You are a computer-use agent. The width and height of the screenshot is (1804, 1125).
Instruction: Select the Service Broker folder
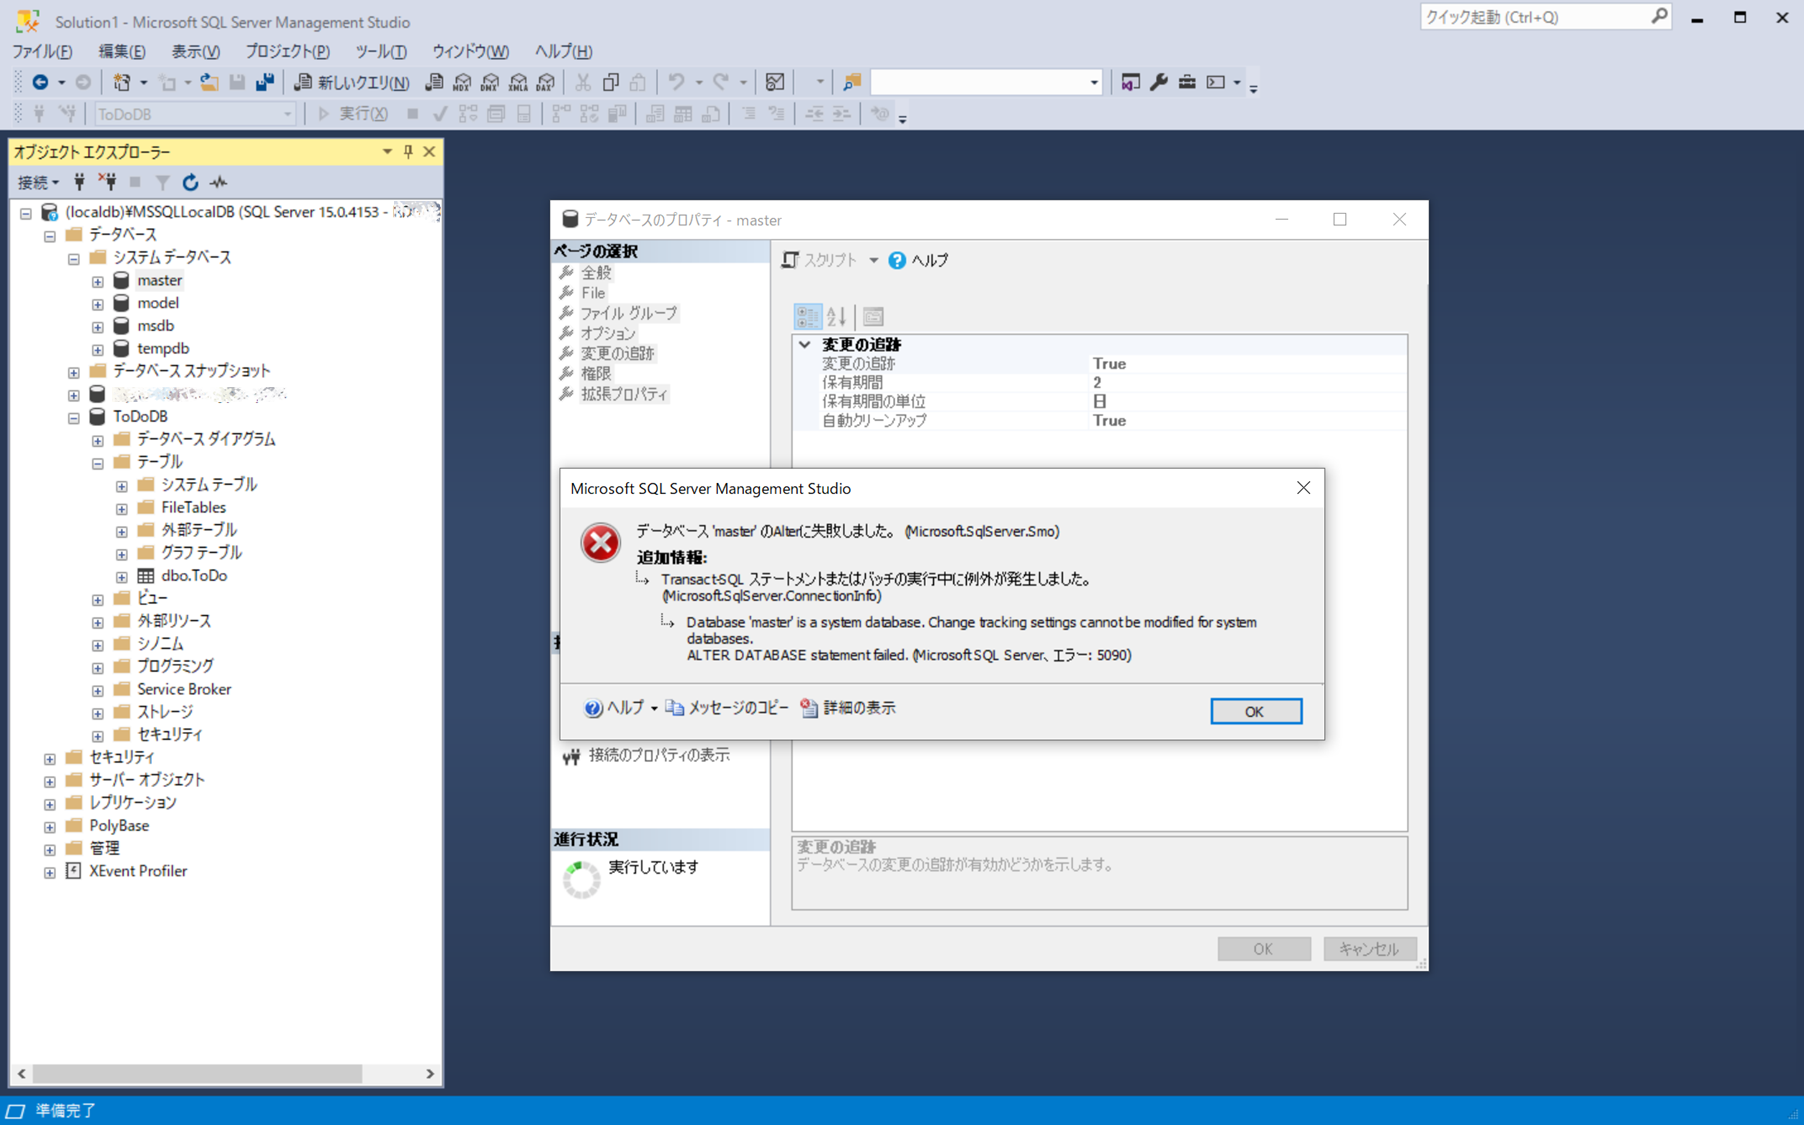coord(184,689)
